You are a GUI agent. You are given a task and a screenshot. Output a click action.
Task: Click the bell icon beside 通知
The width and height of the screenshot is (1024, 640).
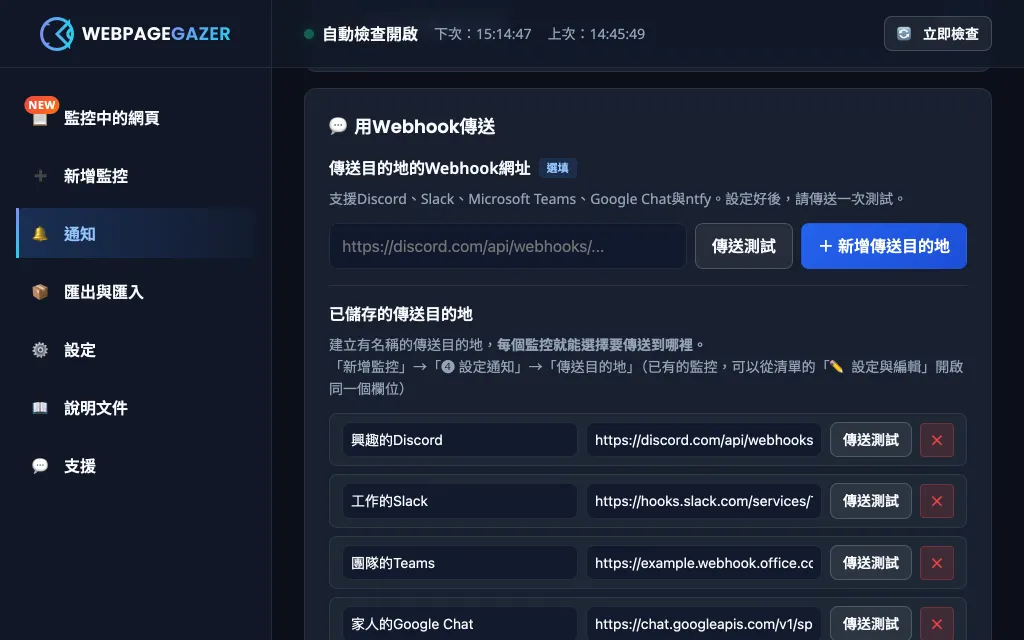click(40, 233)
